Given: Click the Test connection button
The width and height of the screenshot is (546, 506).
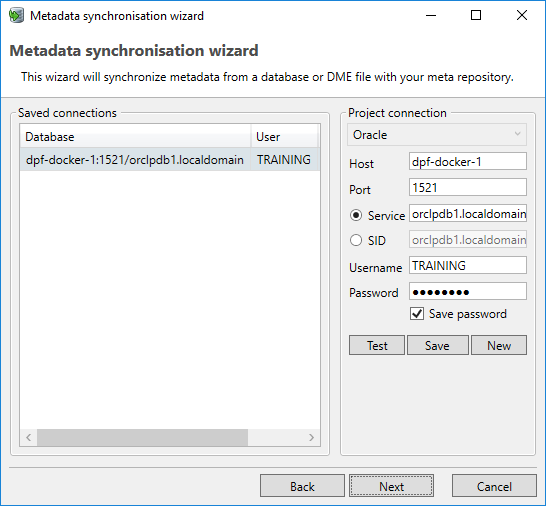Looking at the screenshot, I should click(377, 345).
